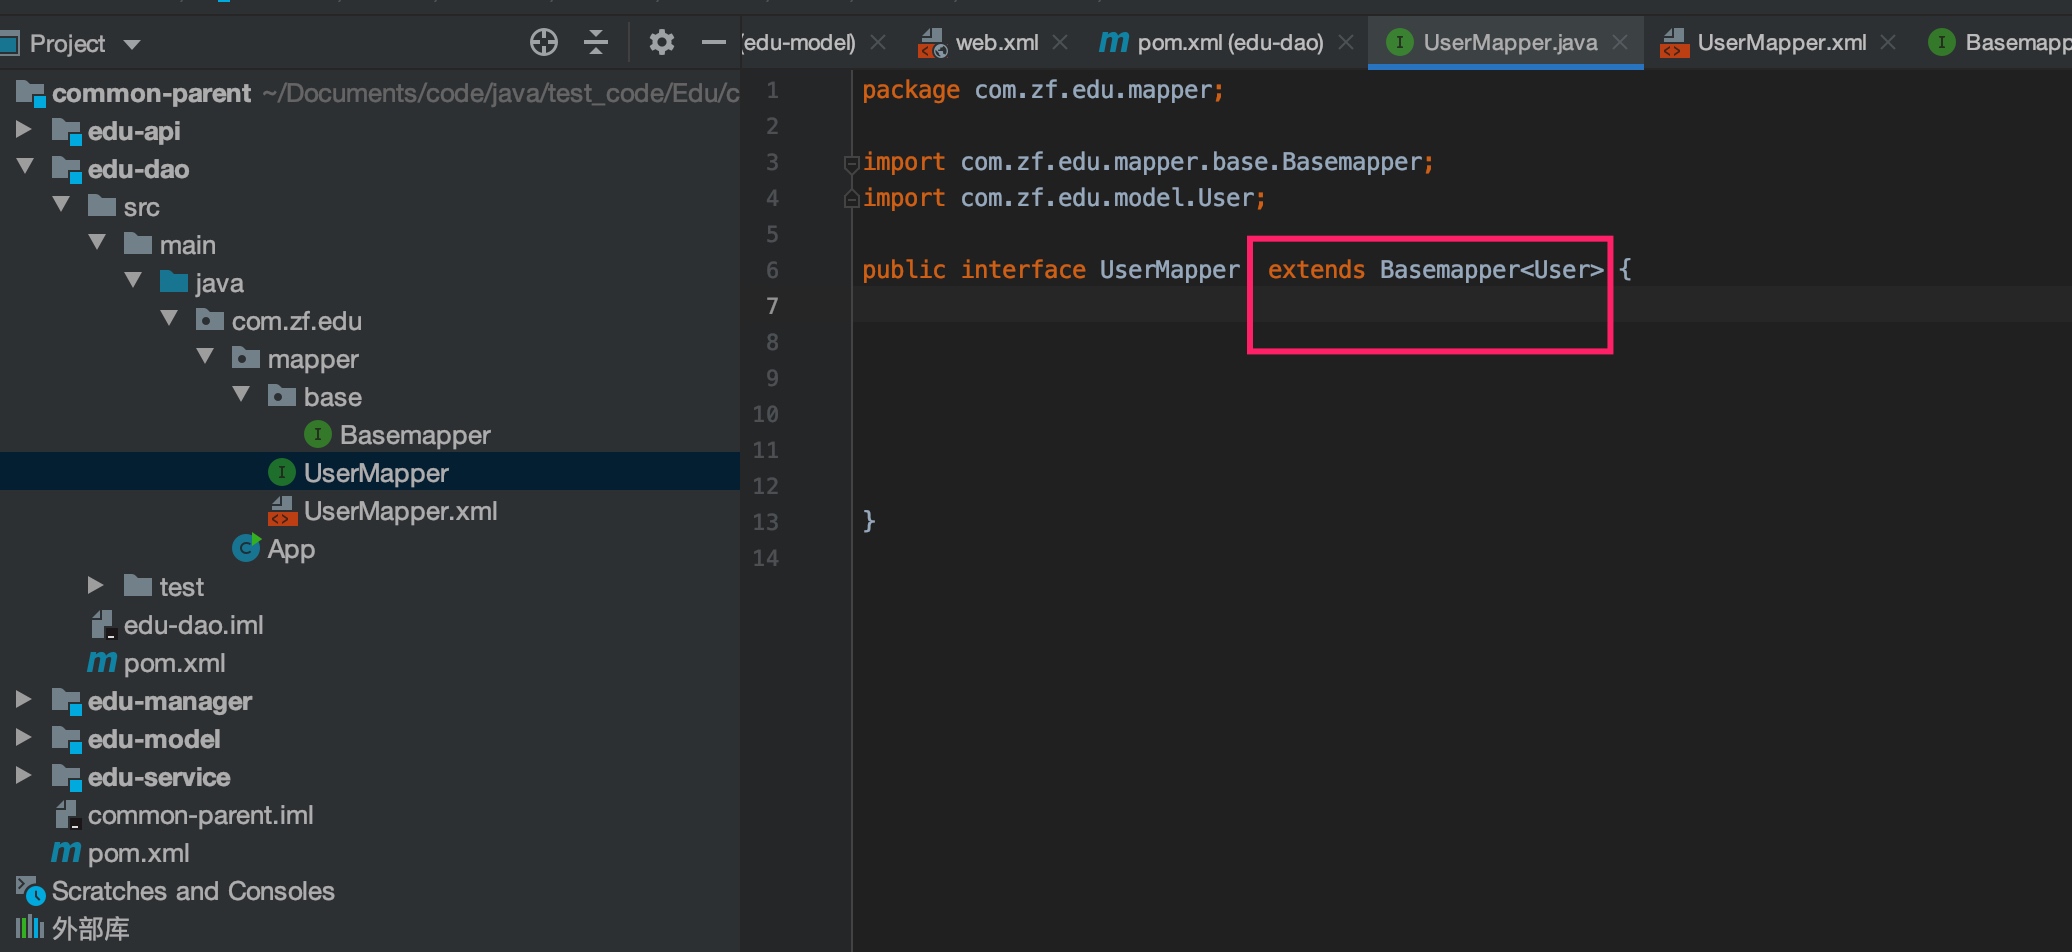The width and height of the screenshot is (2072, 952).
Task: Close the pom.xml (edu-dao) tab
Action: [x=1346, y=42]
